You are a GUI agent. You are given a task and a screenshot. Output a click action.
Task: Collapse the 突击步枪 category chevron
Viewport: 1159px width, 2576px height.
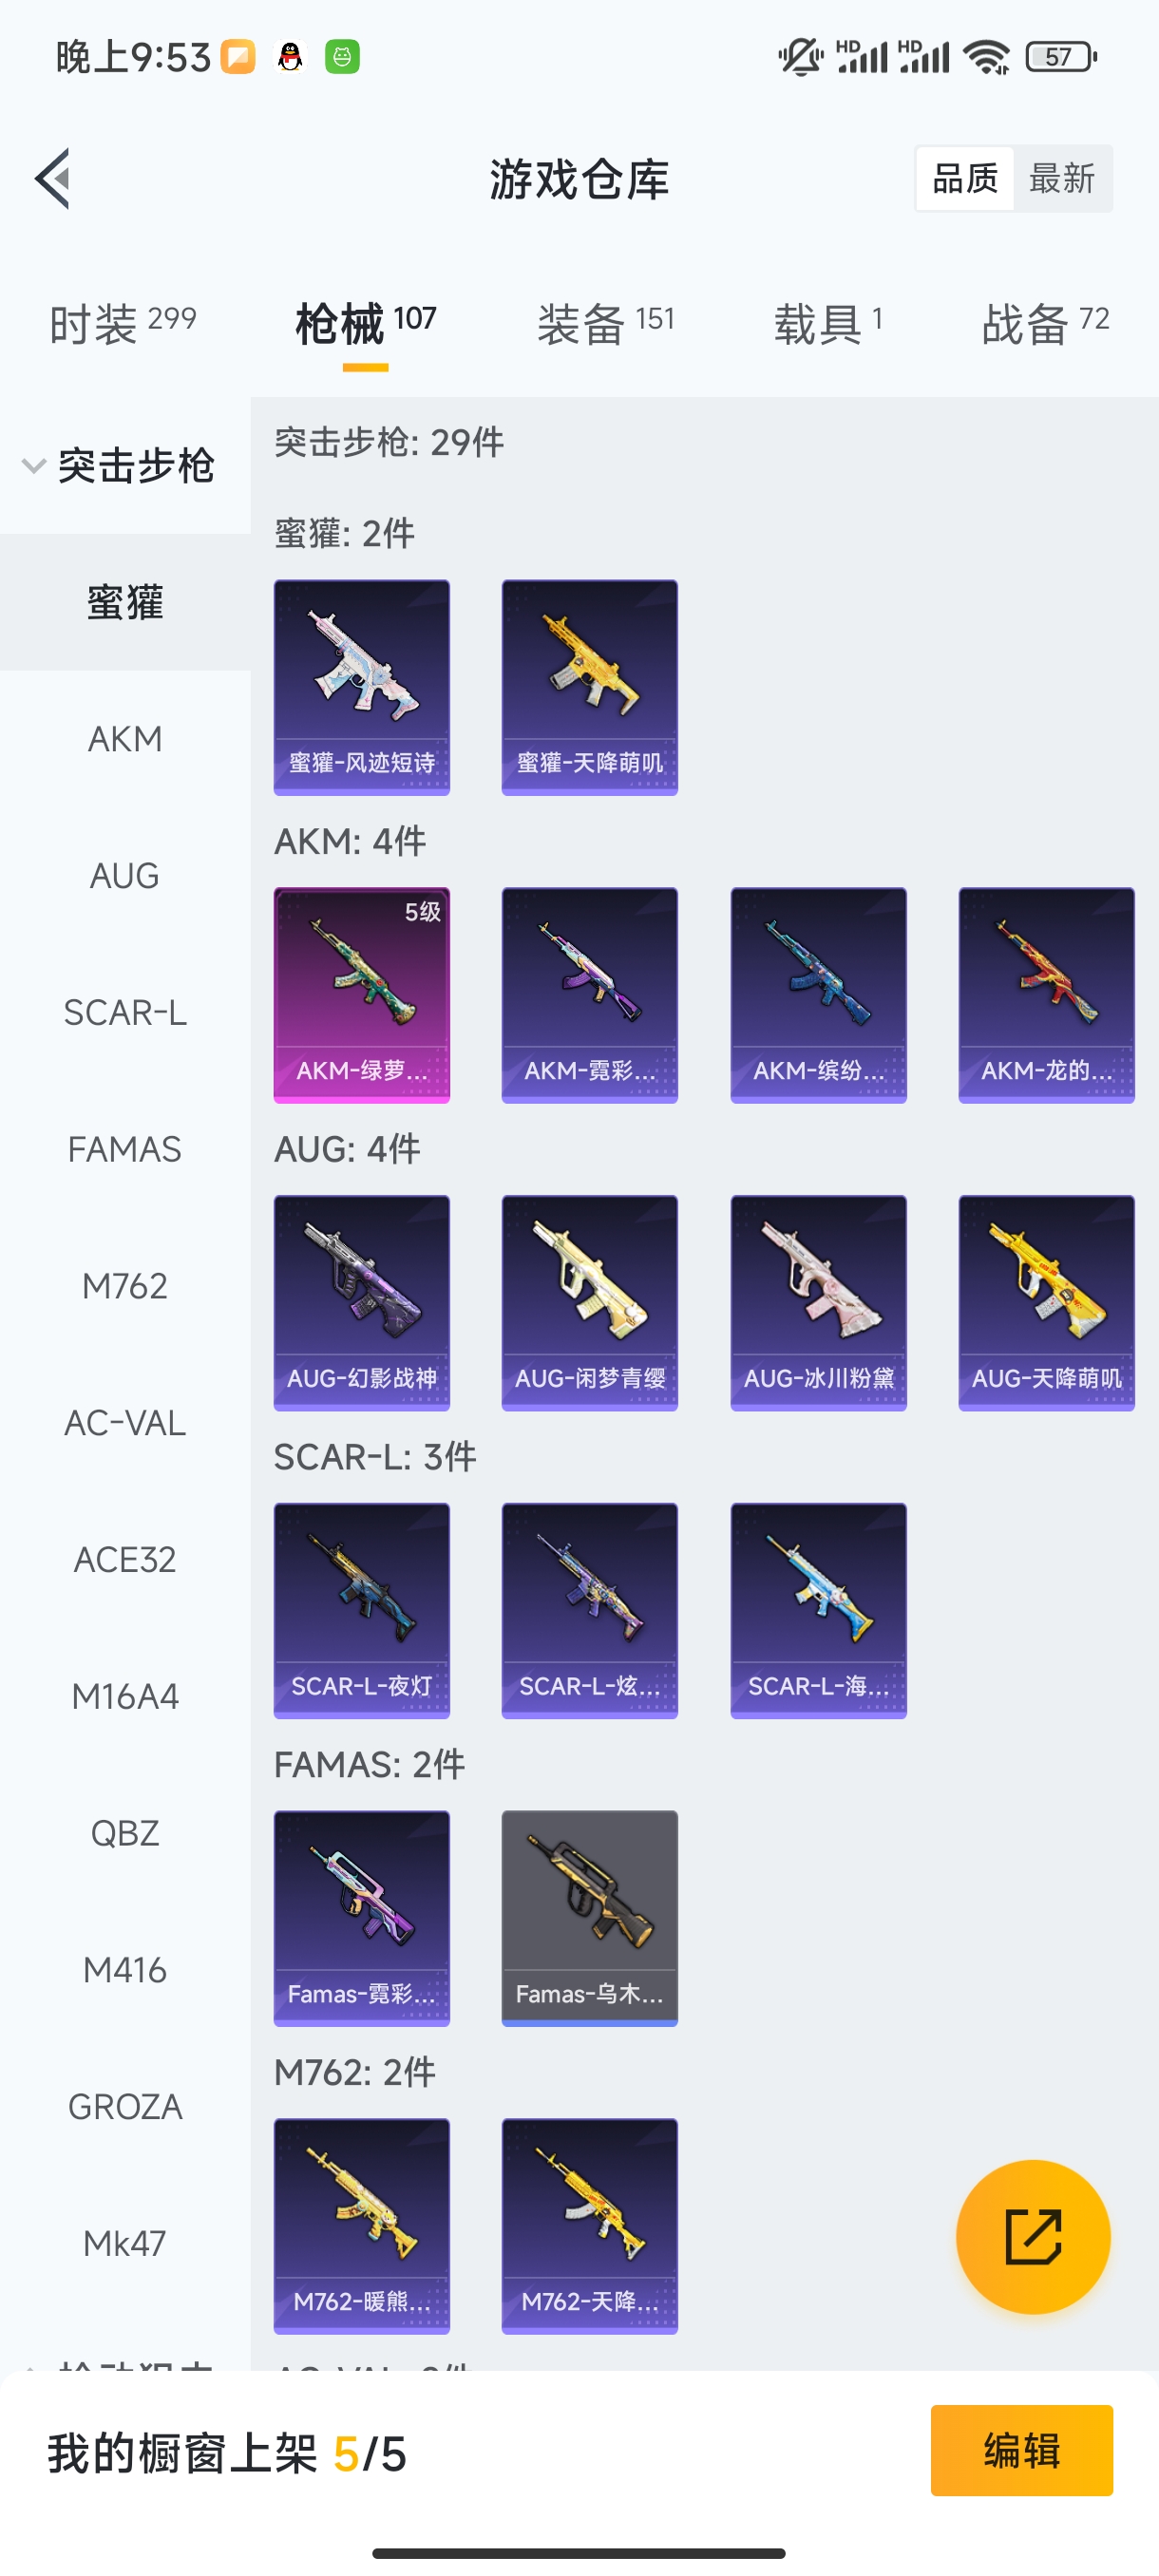point(34,466)
